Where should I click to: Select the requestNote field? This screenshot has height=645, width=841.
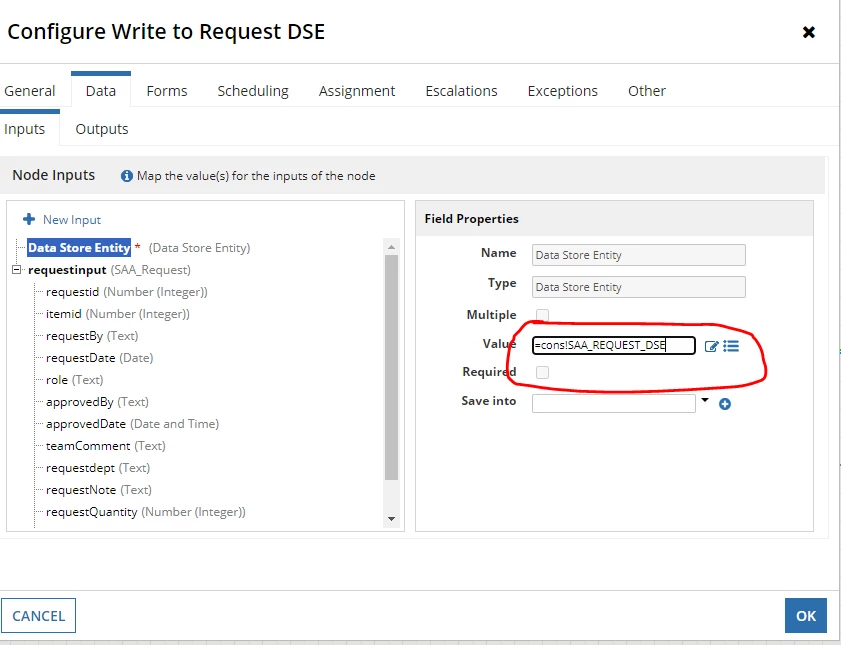[81, 490]
